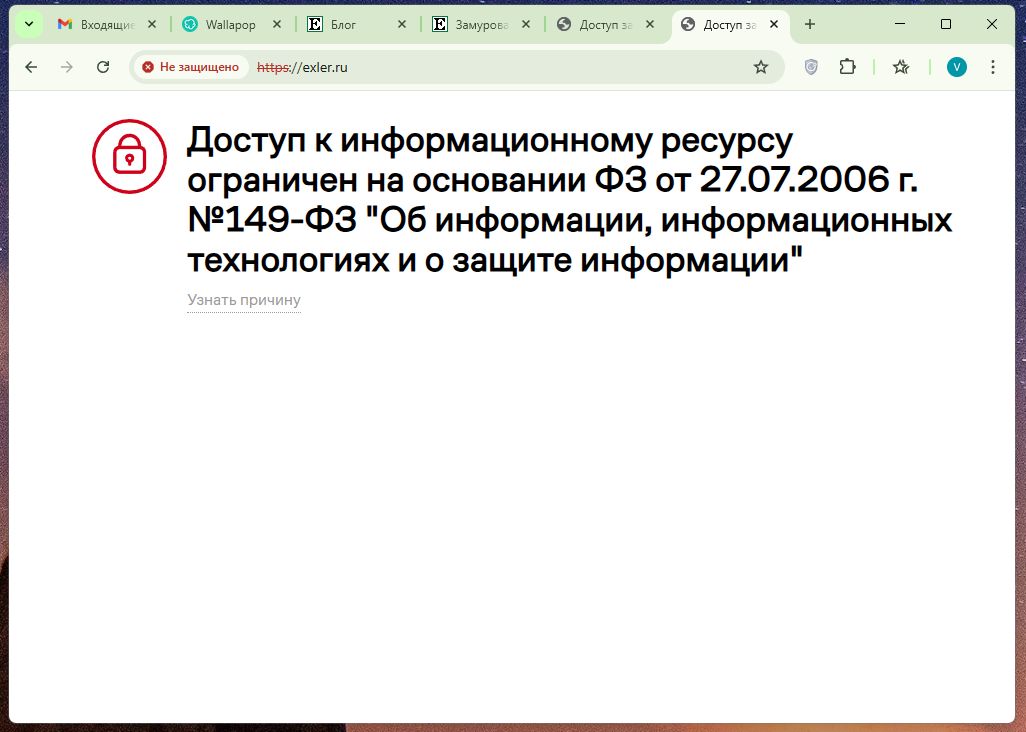The image size is (1026, 732).
Task: Open the profile avatar 'V'
Action: click(957, 67)
